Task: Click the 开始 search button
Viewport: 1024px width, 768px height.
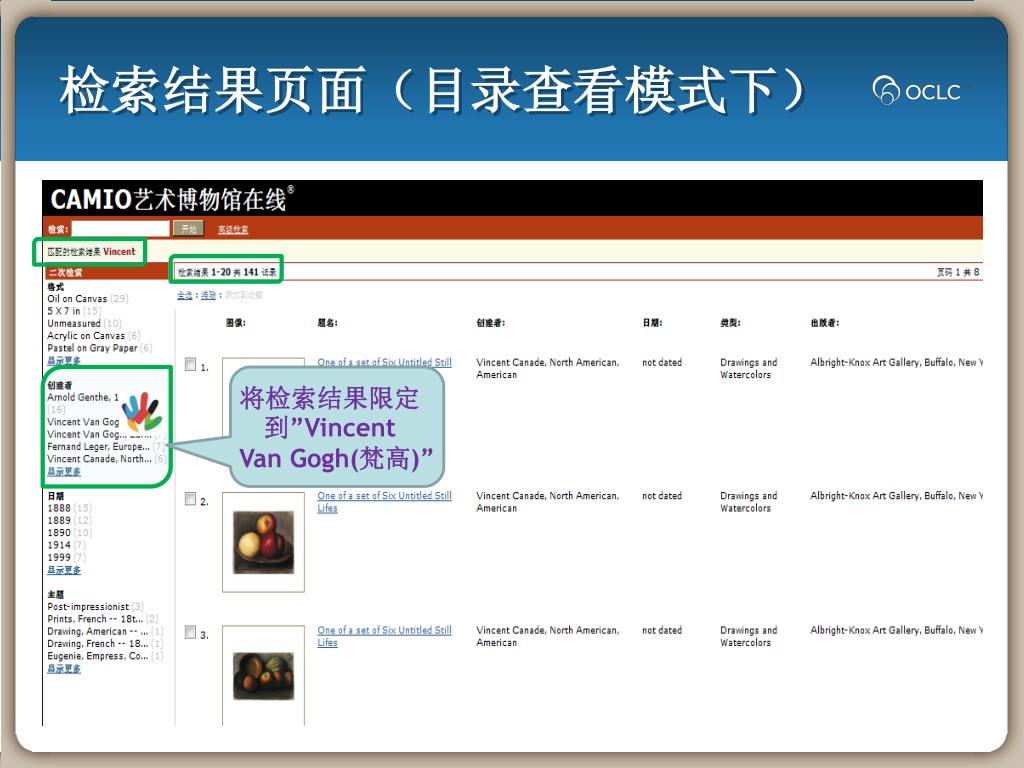Action: pos(189,229)
